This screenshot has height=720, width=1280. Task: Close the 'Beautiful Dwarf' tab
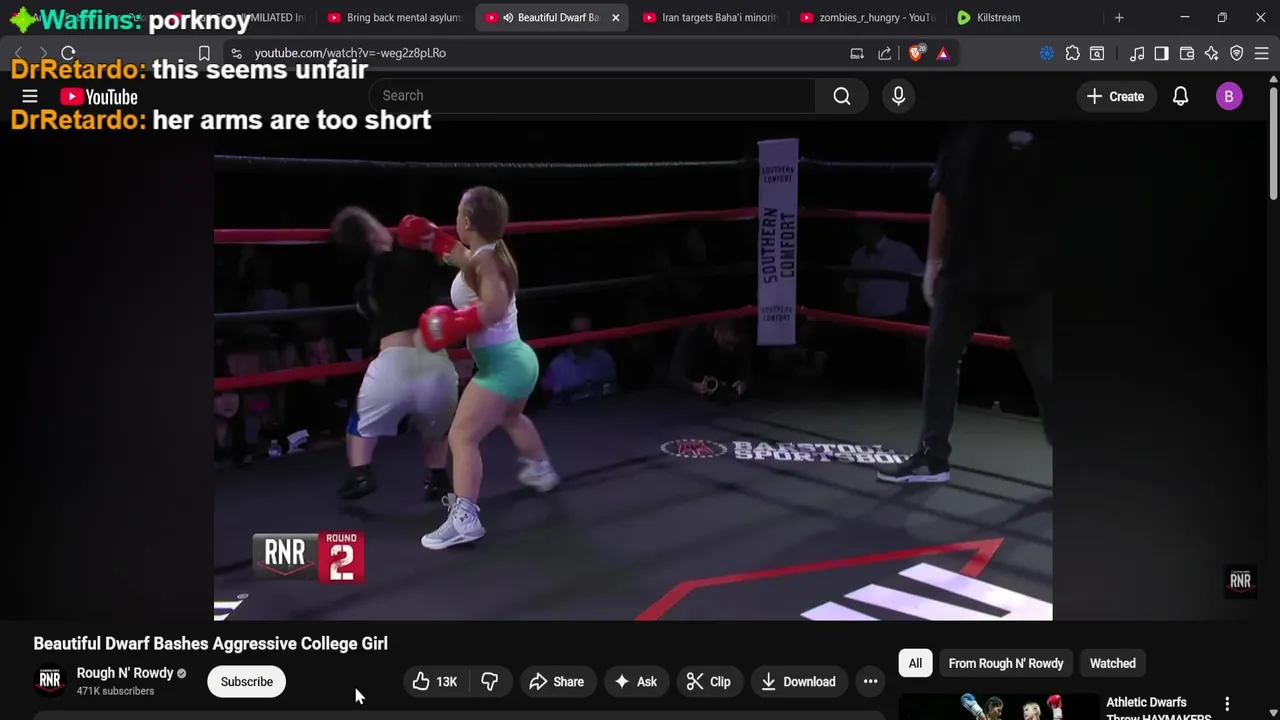615,17
